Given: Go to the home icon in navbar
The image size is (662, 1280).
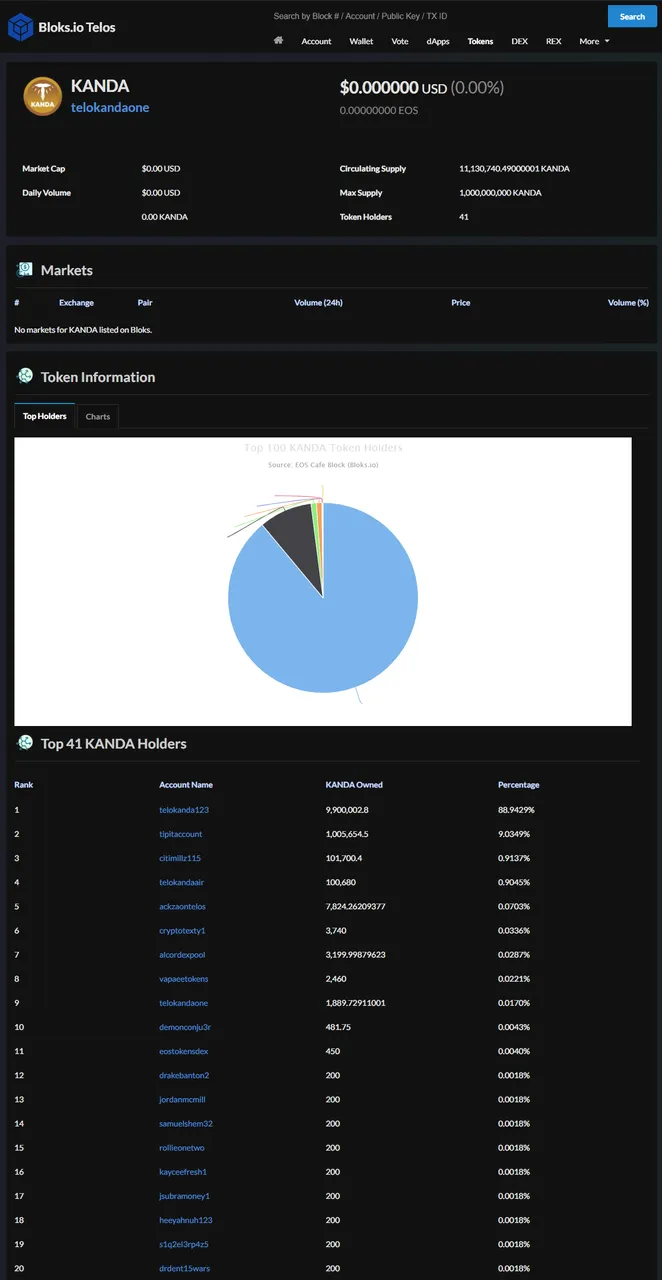Looking at the screenshot, I should point(278,41).
